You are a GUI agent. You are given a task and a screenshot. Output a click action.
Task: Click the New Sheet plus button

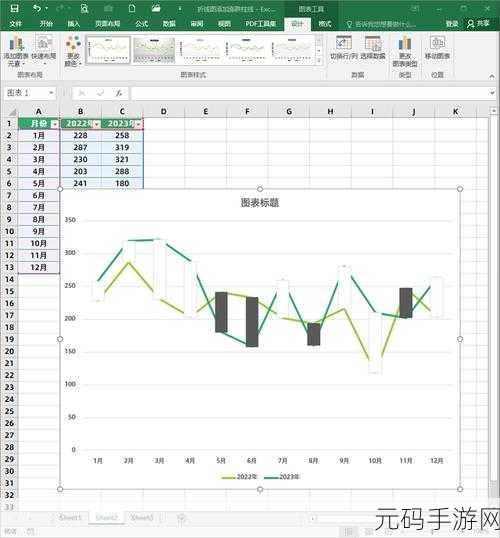tap(182, 518)
